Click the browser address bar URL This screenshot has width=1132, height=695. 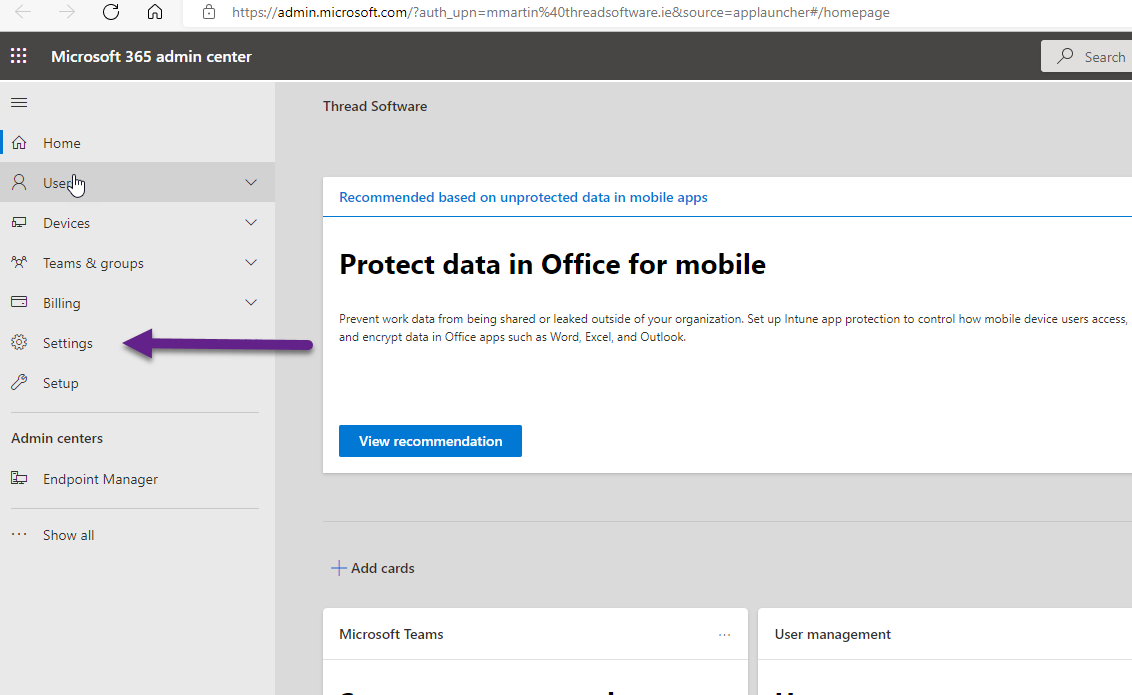(x=561, y=12)
